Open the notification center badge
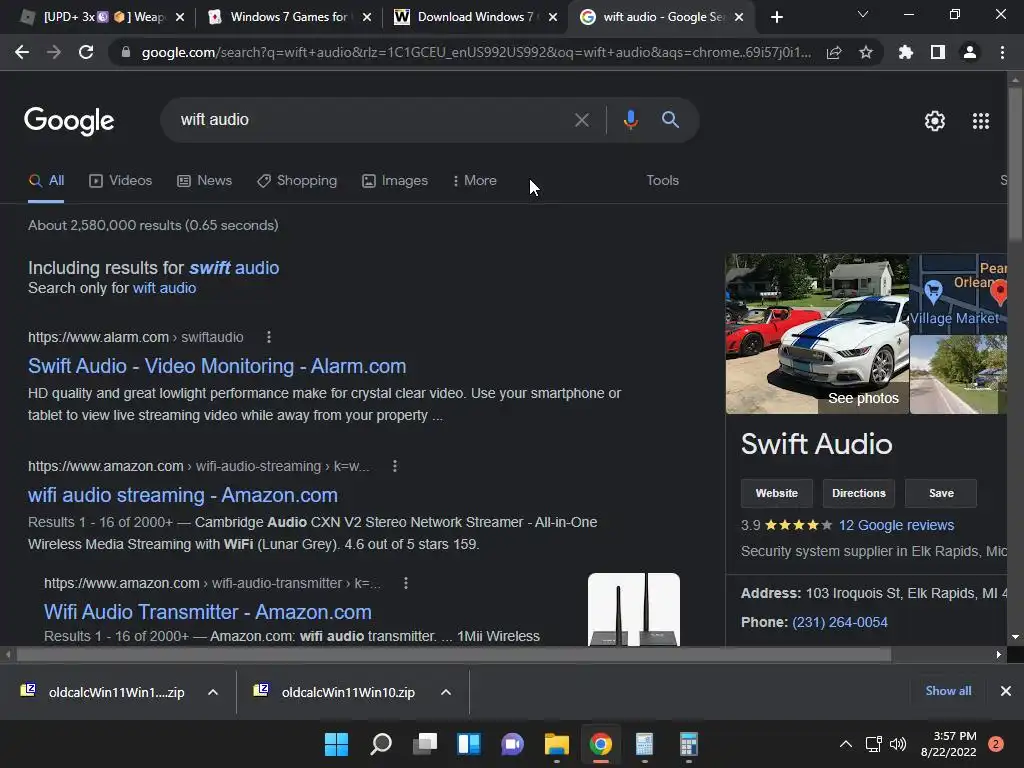This screenshot has width=1024, height=768. pos(995,744)
